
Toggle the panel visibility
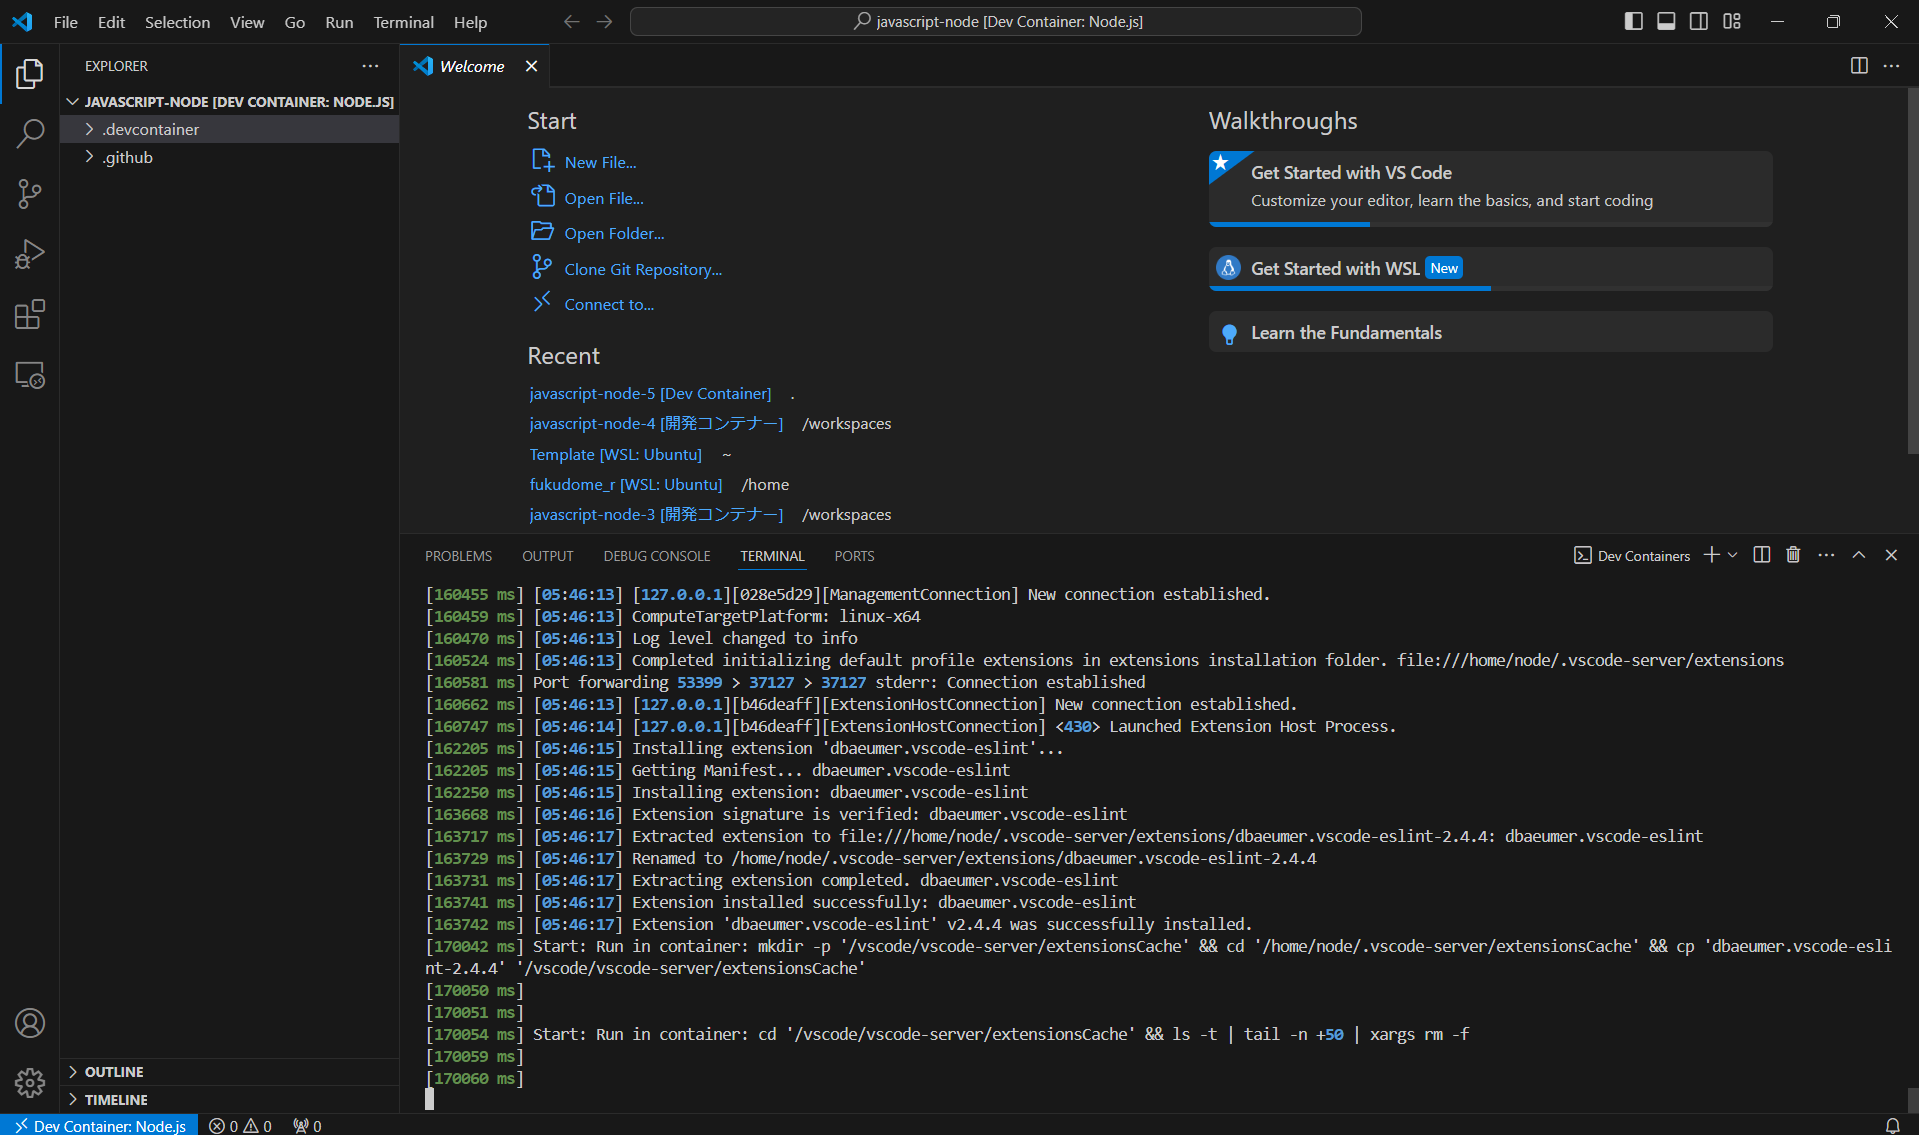[1665, 20]
